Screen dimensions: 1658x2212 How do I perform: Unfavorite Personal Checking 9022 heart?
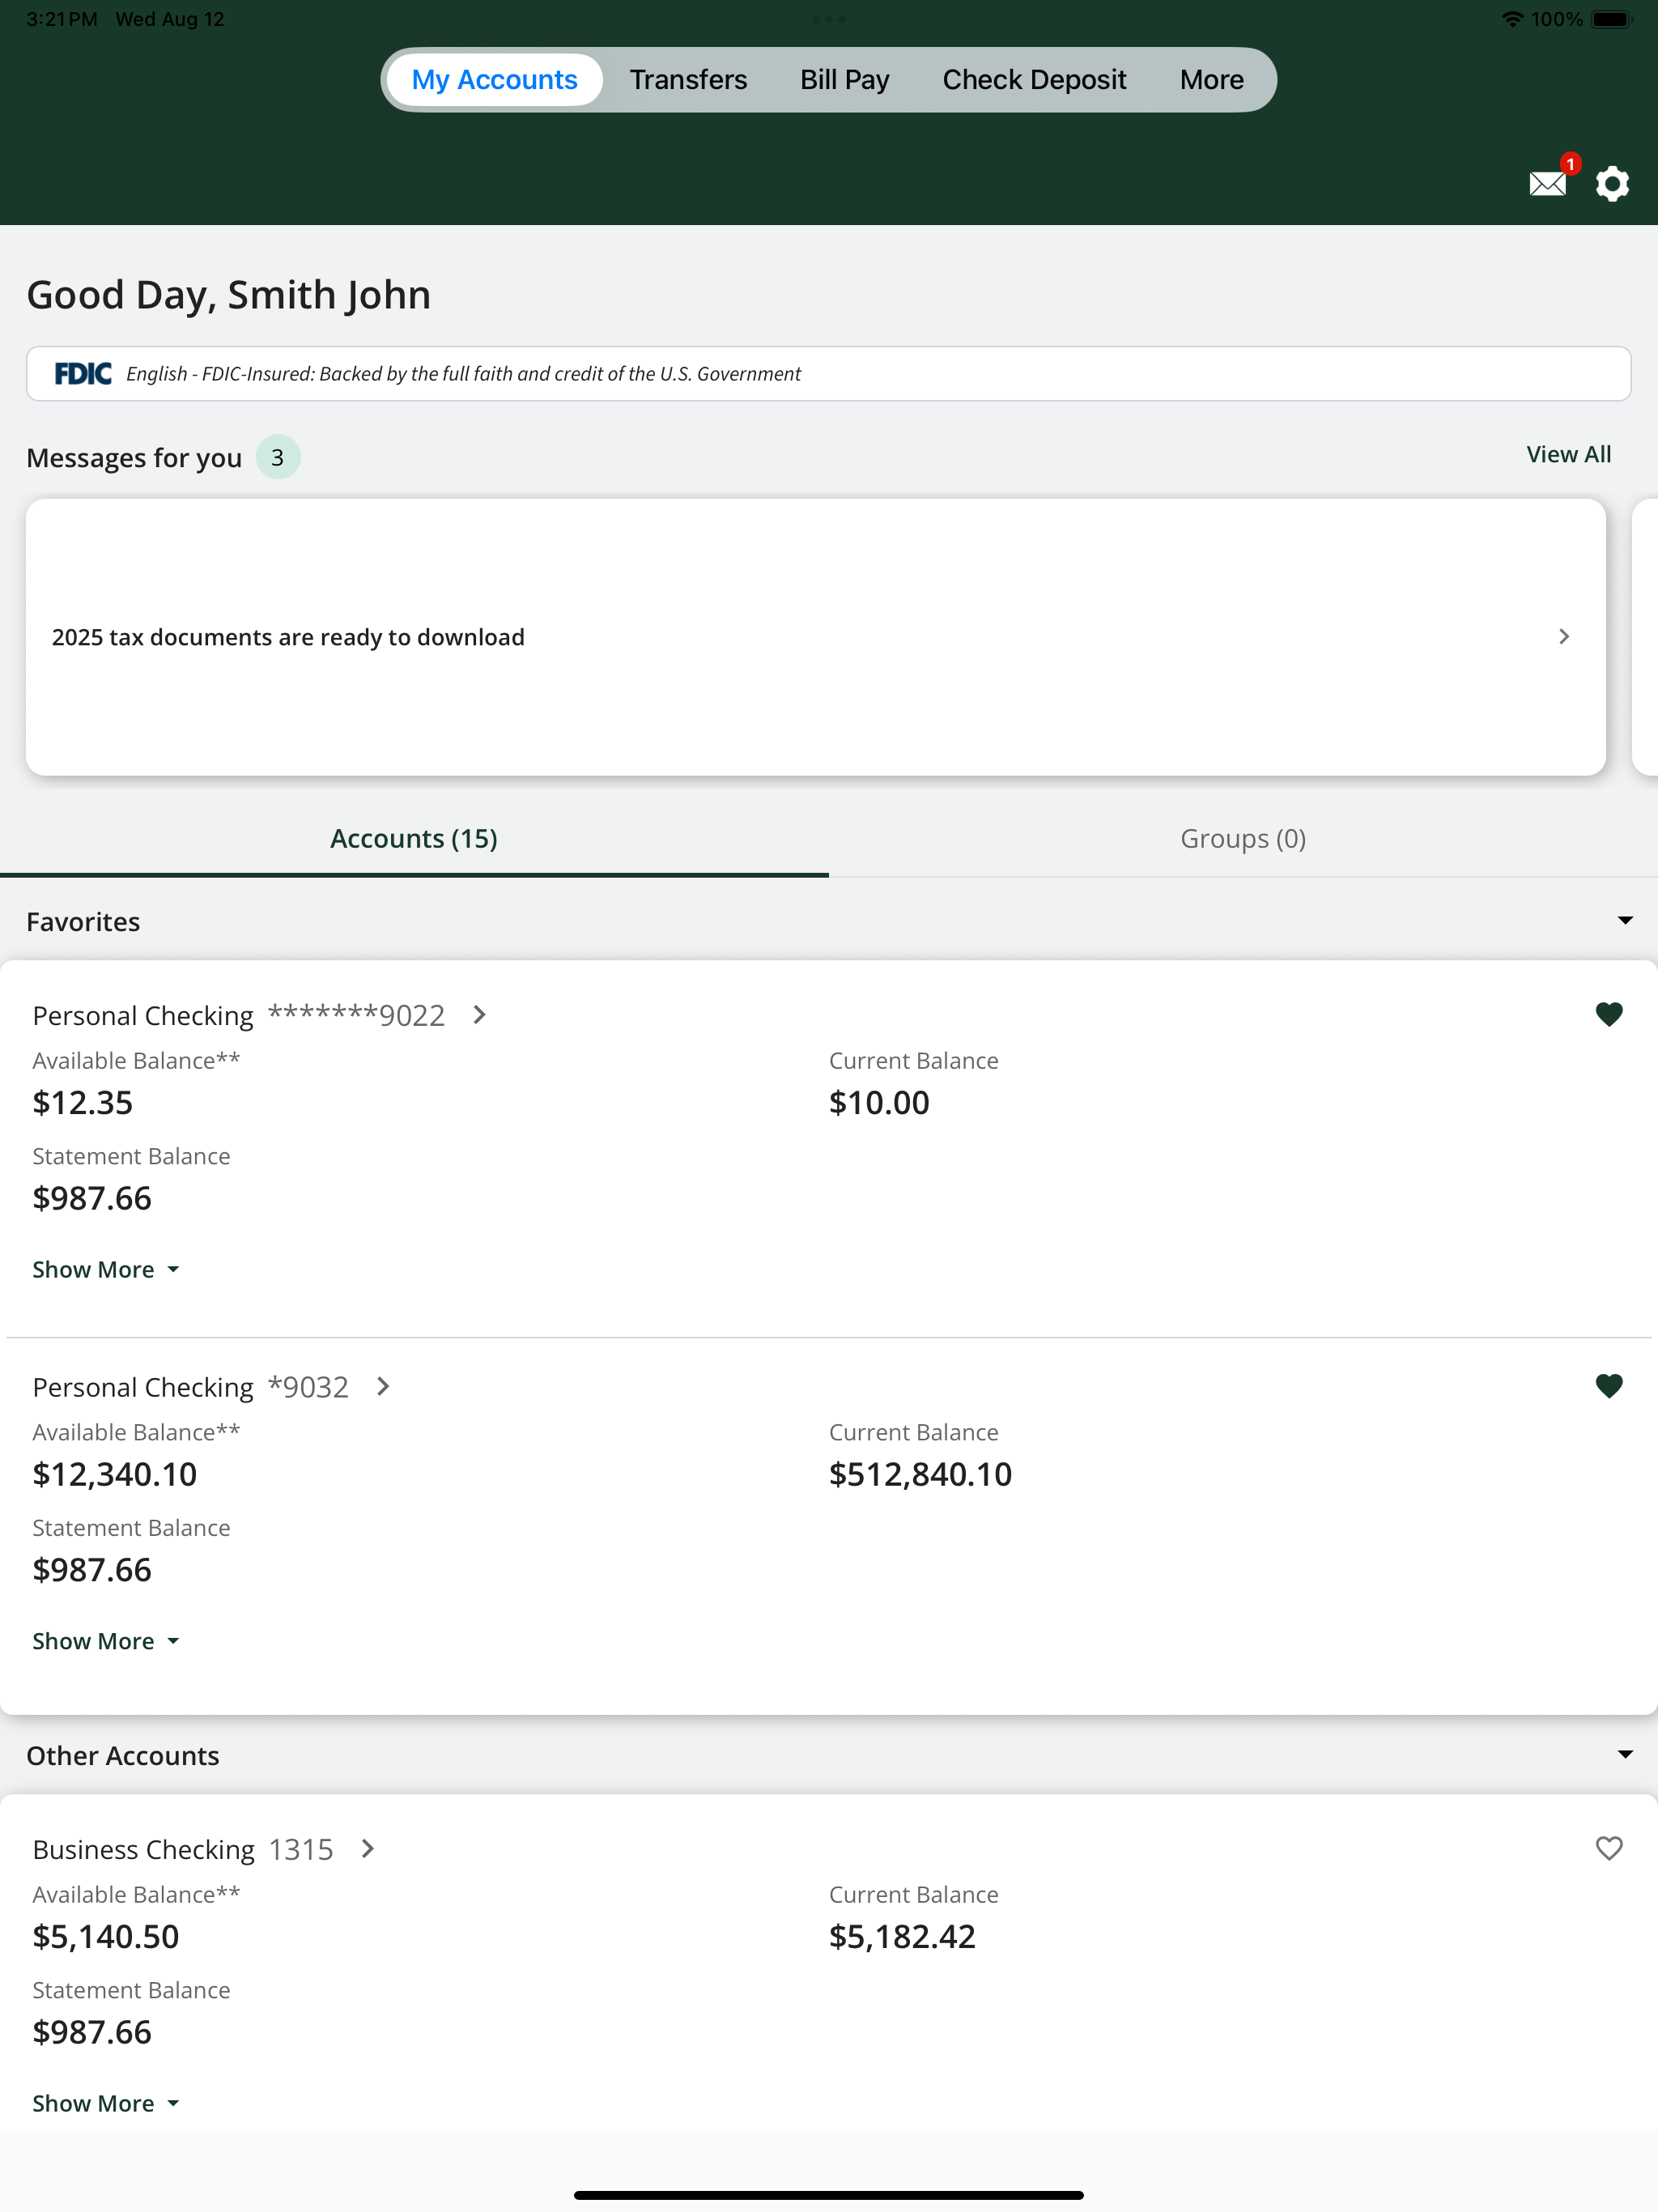coord(1609,1014)
